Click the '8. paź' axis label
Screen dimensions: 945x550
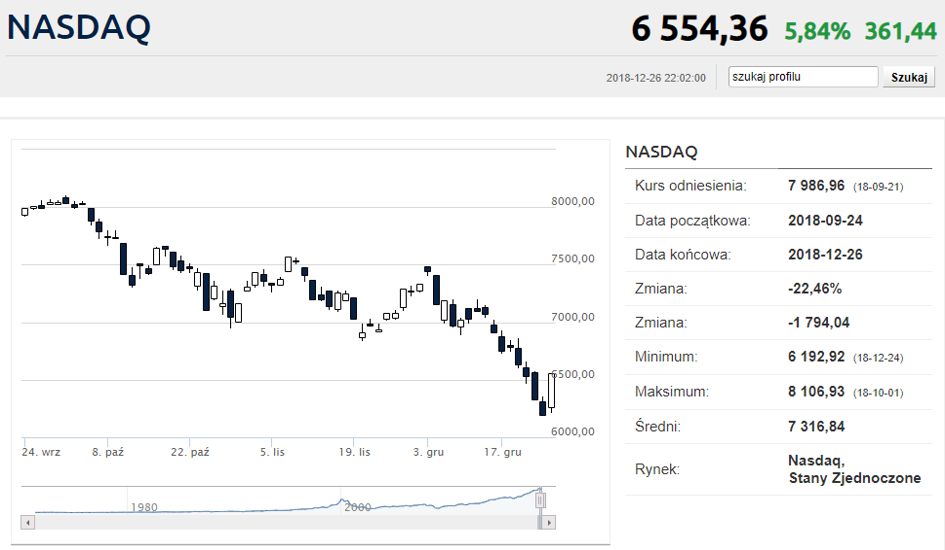point(108,452)
